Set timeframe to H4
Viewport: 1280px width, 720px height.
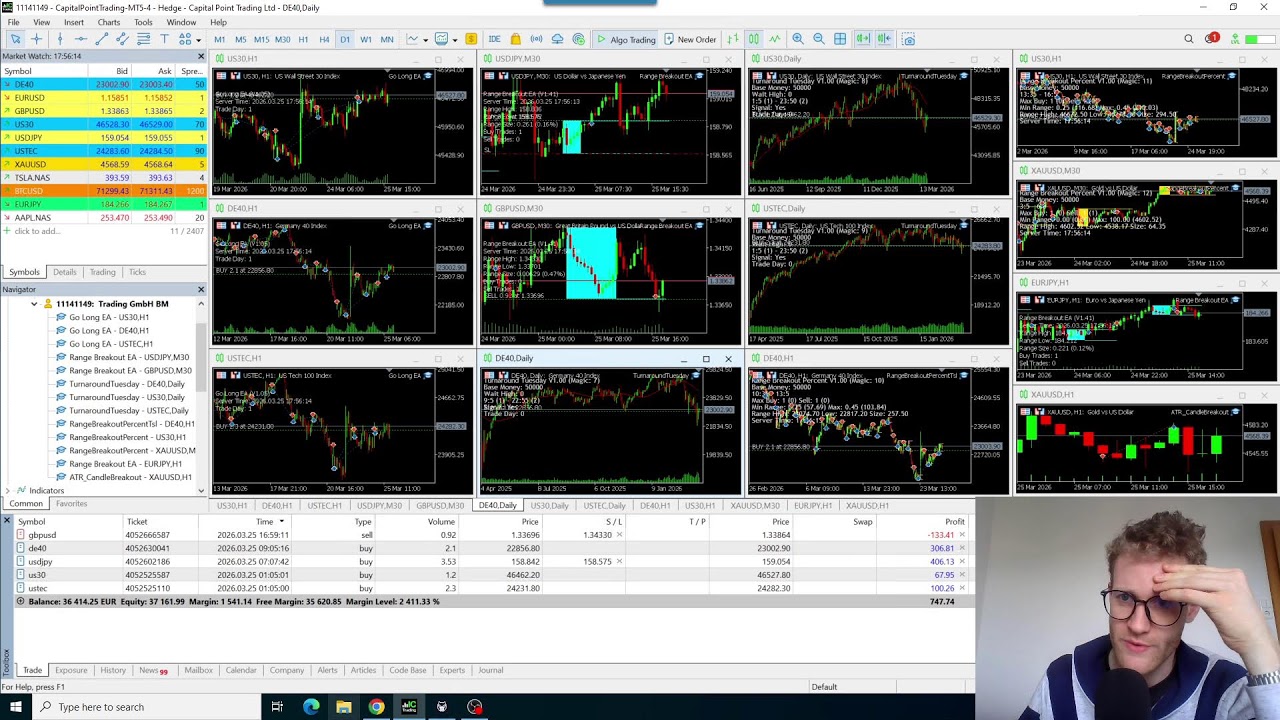tap(324, 39)
